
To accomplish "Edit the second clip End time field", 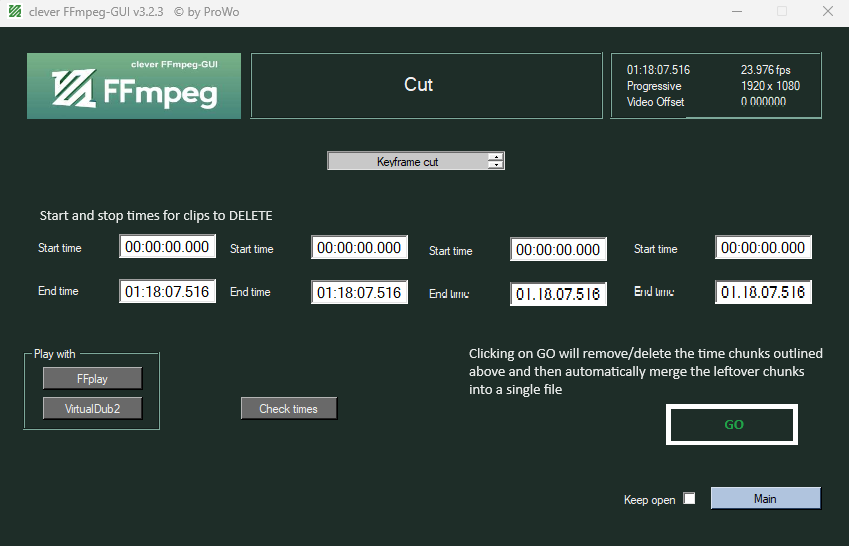I will coord(360,292).
